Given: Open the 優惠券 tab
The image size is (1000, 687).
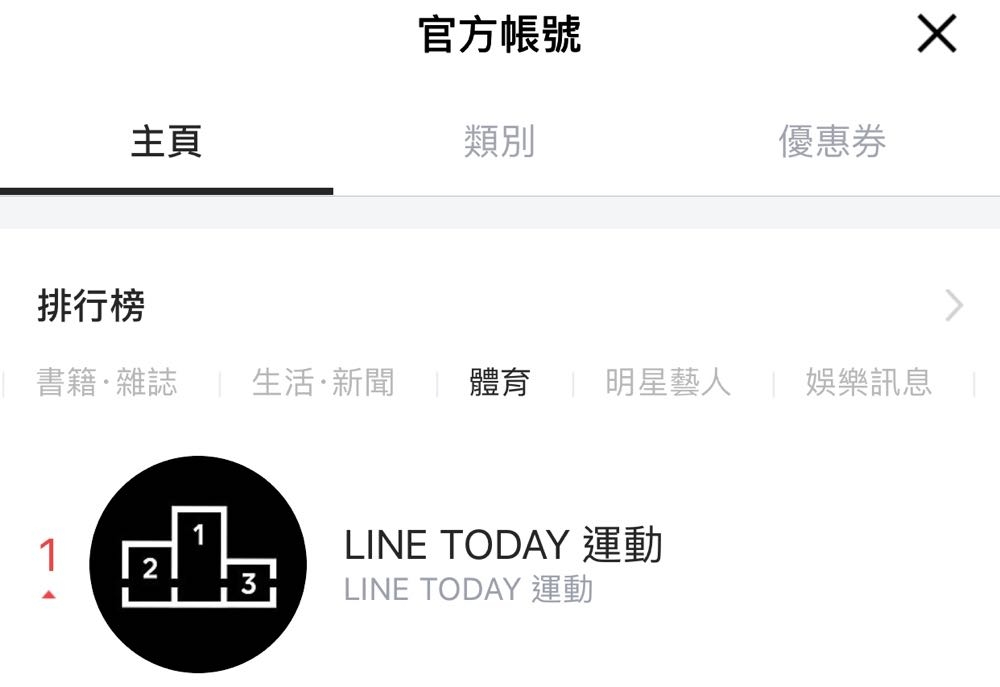Looking at the screenshot, I should click(x=832, y=141).
